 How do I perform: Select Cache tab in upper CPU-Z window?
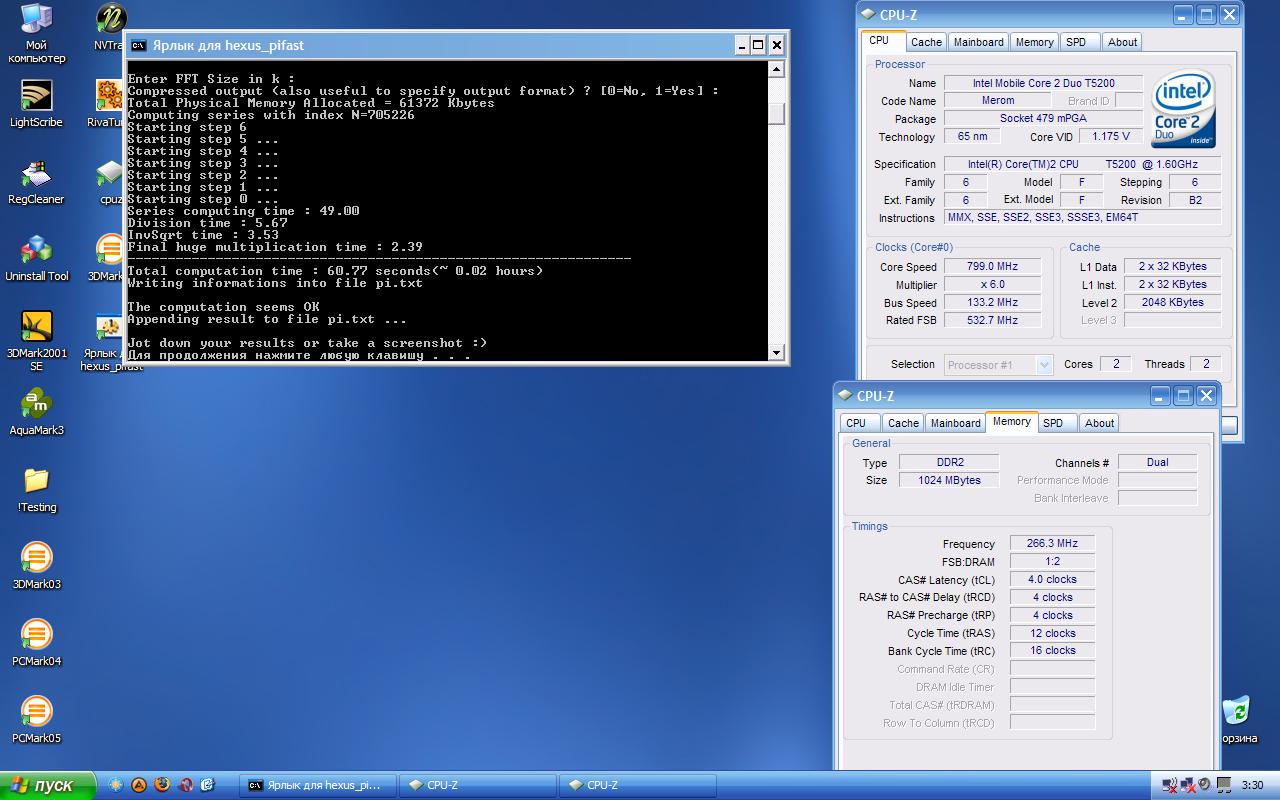click(x=926, y=42)
